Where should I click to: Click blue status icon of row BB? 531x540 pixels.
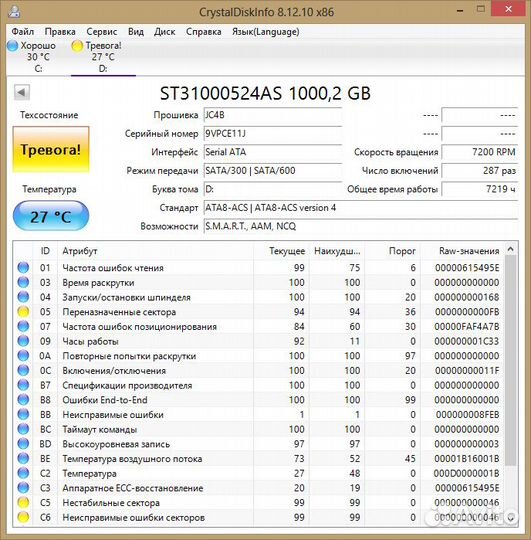[23, 415]
